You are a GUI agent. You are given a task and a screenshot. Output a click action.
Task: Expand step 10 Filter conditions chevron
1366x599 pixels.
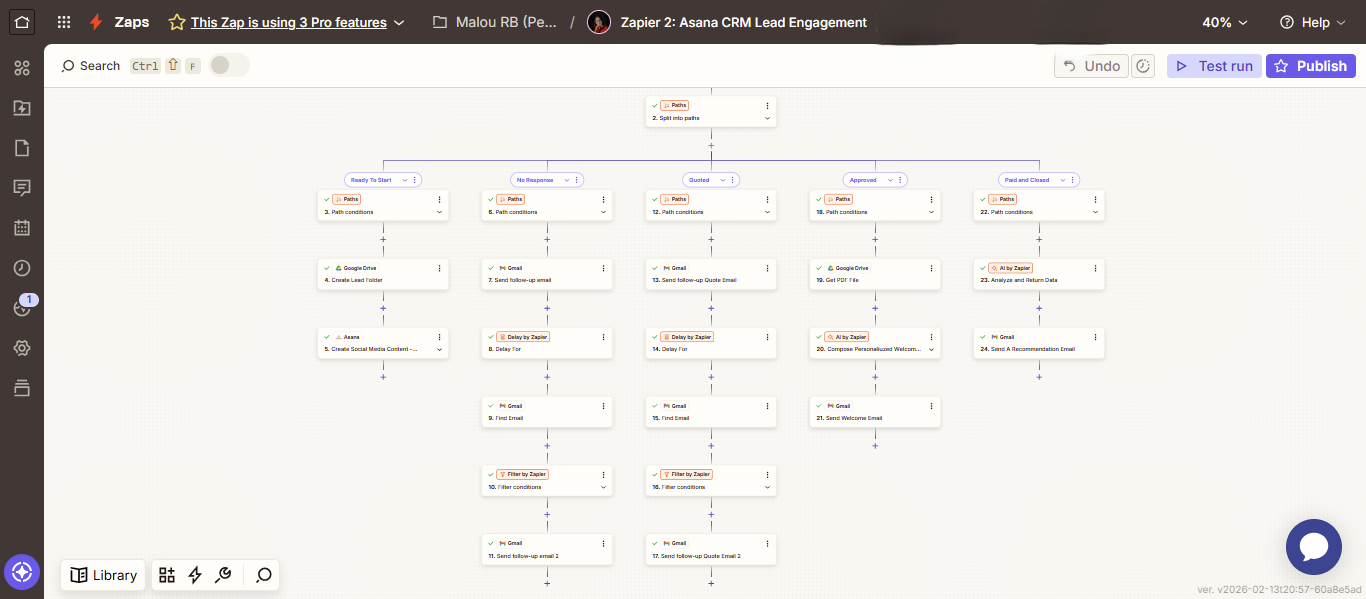pyautogui.click(x=603, y=487)
